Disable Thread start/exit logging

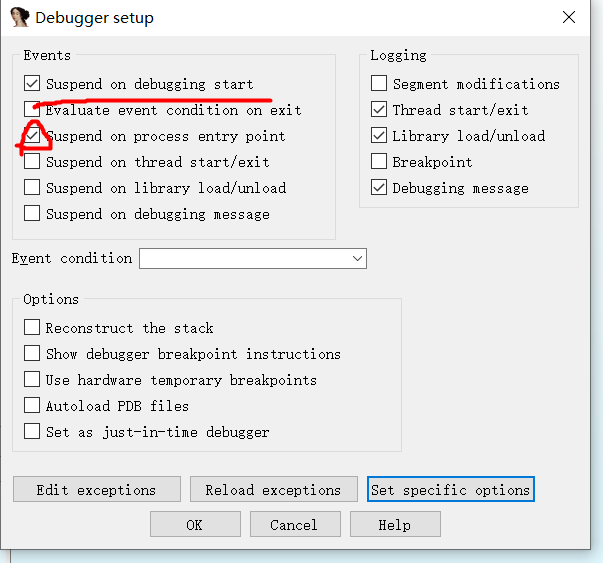pos(379,109)
